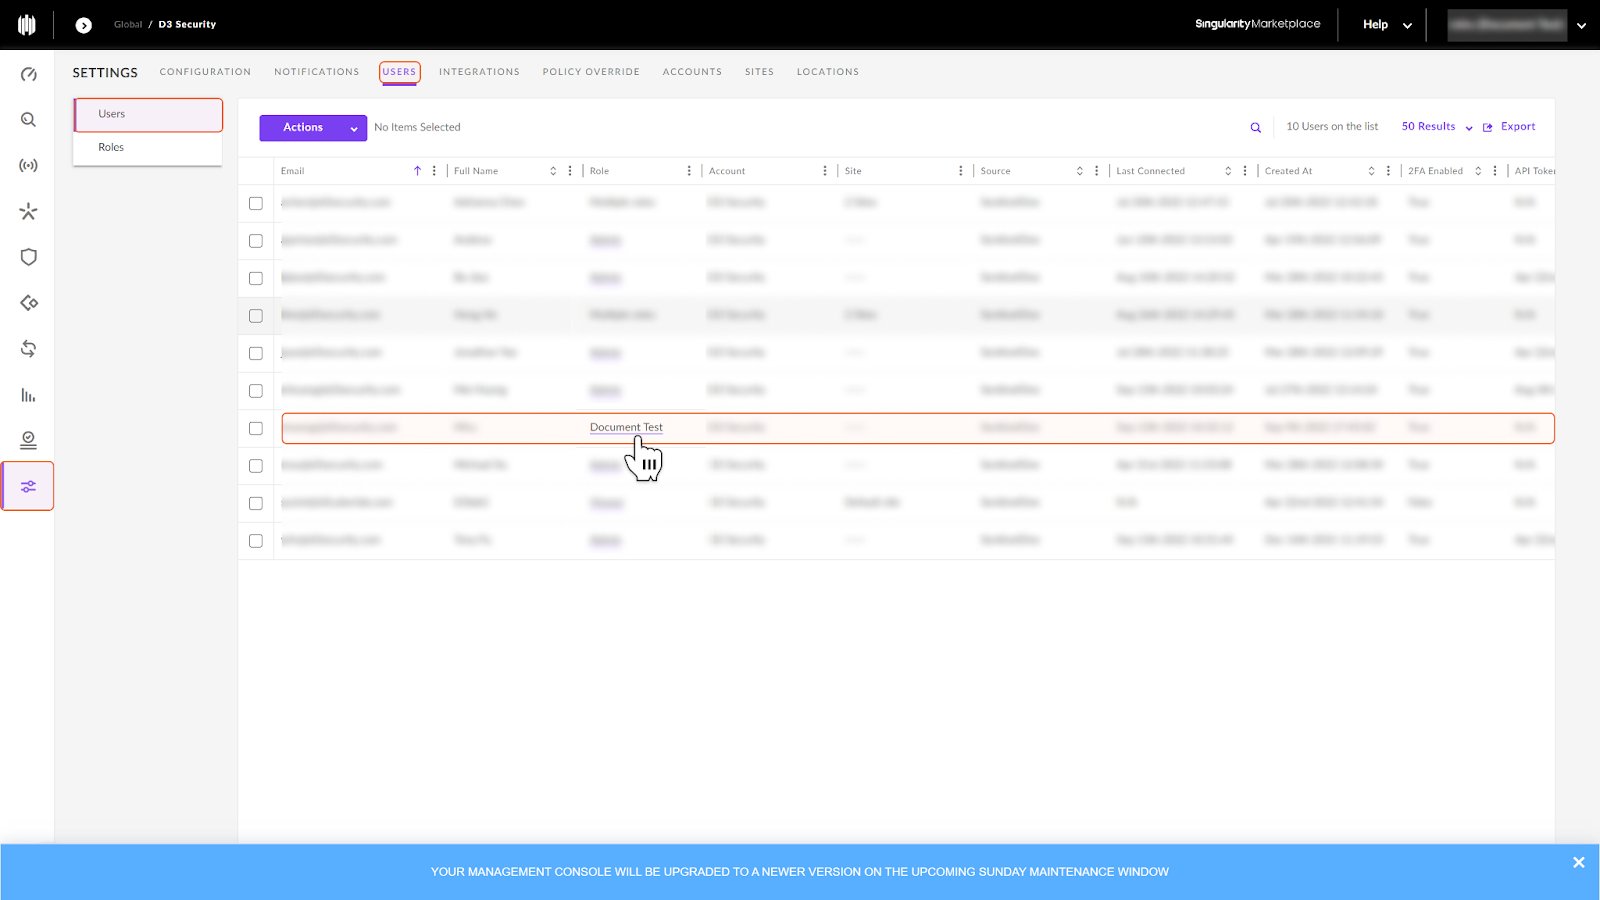Viewport: 1600px width, 900px height.
Task: Switch to the Integrations tab
Action: pos(479,72)
